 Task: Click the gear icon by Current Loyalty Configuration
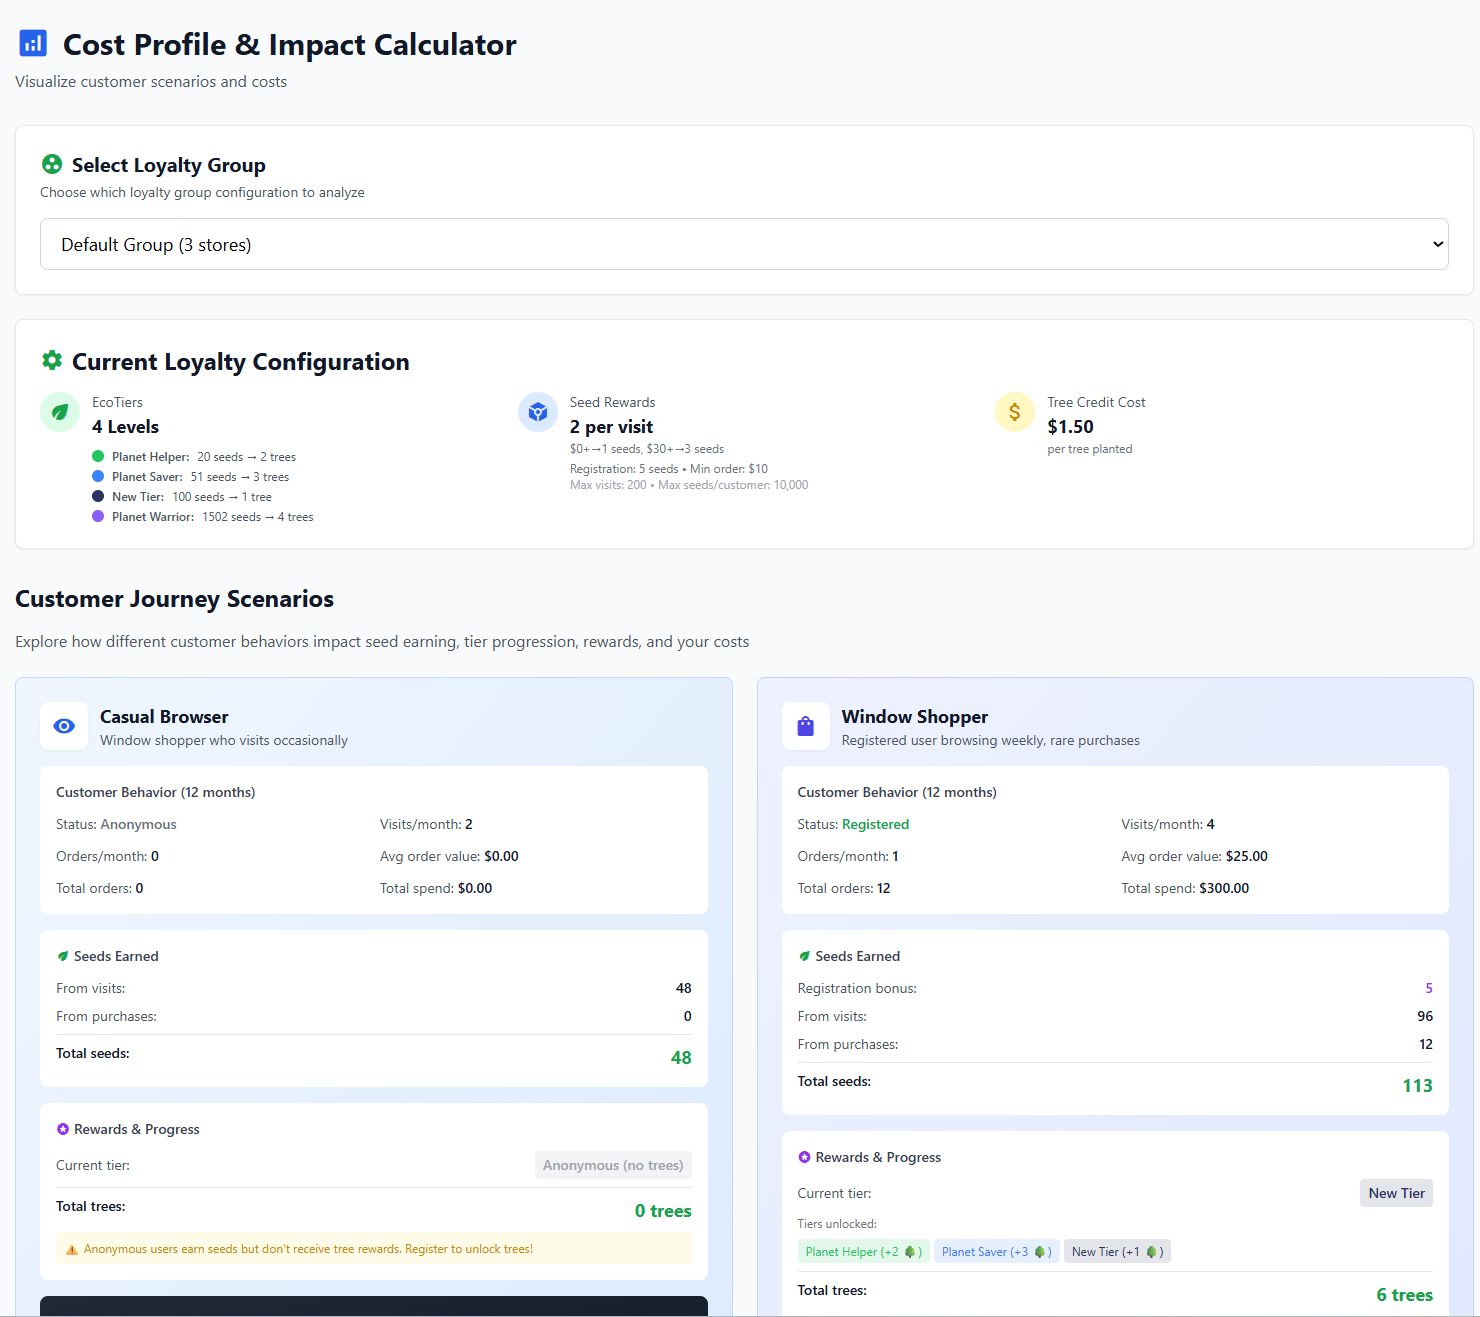(52, 360)
